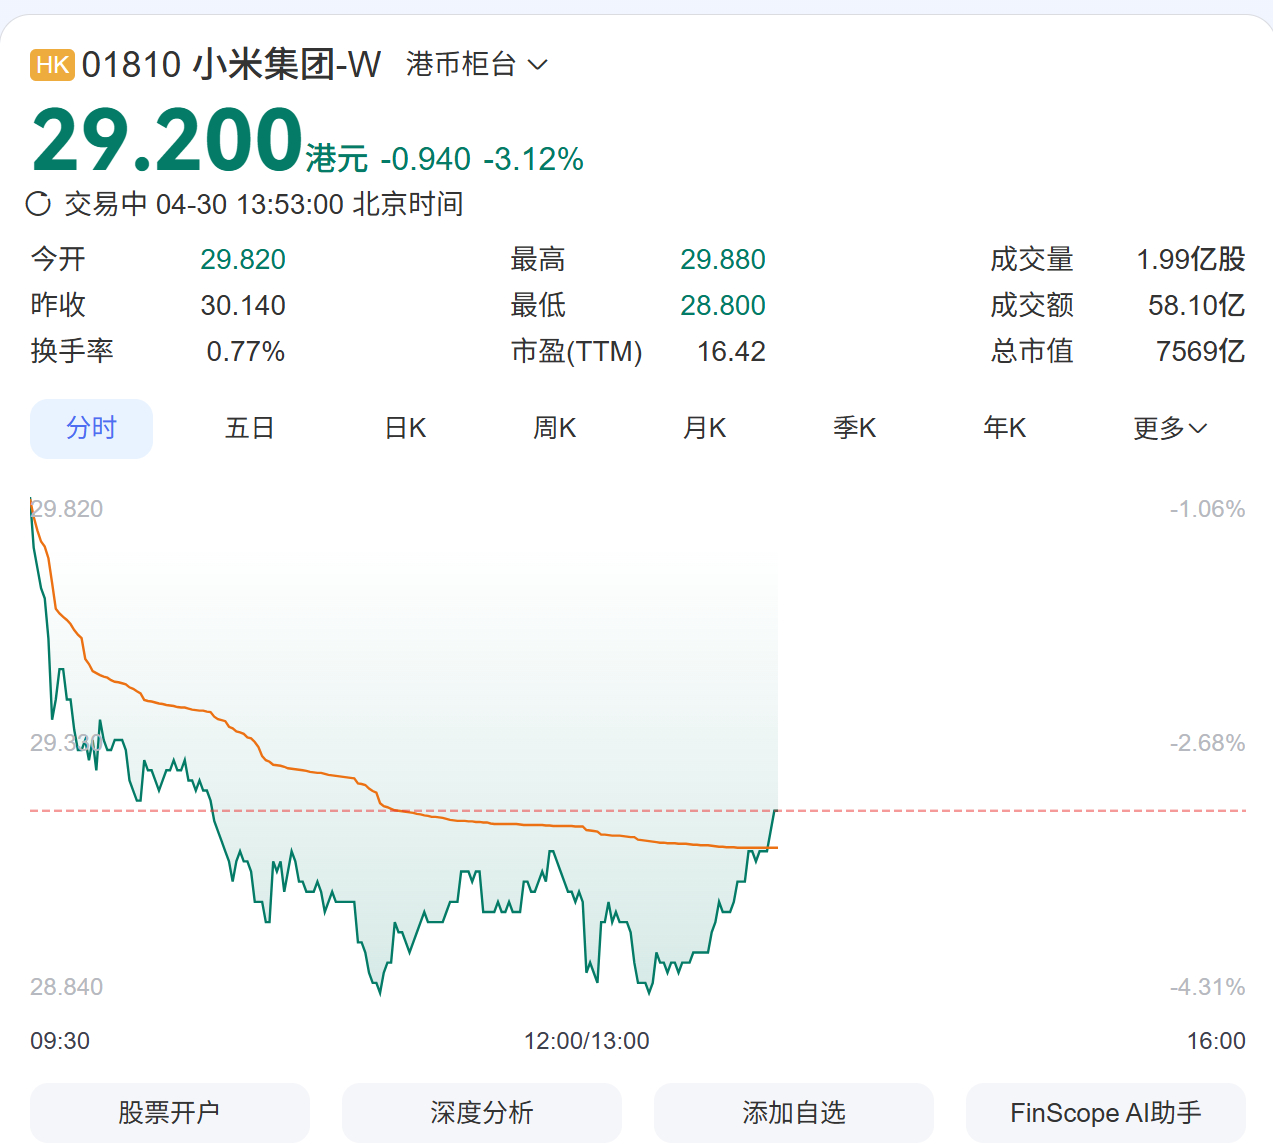Open the 周K weekly chart tab
This screenshot has height=1146, width=1273.
tap(554, 428)
